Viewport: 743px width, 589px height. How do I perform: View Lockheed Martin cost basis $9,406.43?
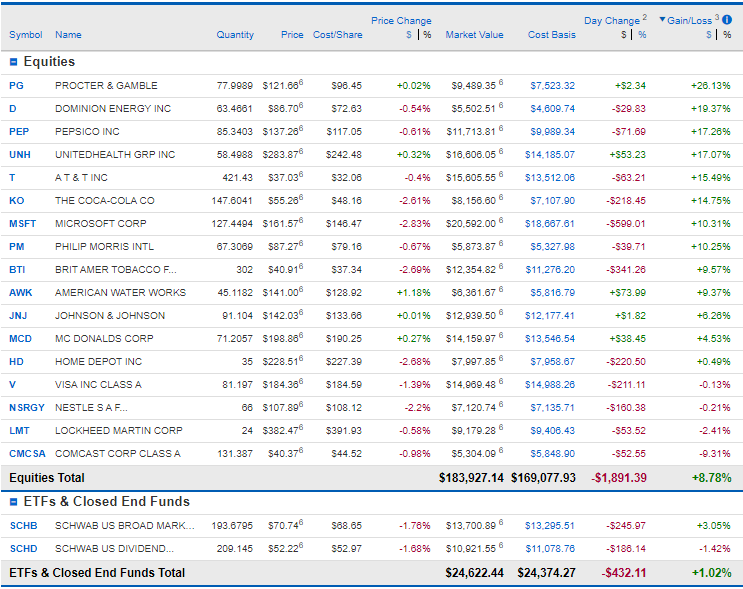553,431
